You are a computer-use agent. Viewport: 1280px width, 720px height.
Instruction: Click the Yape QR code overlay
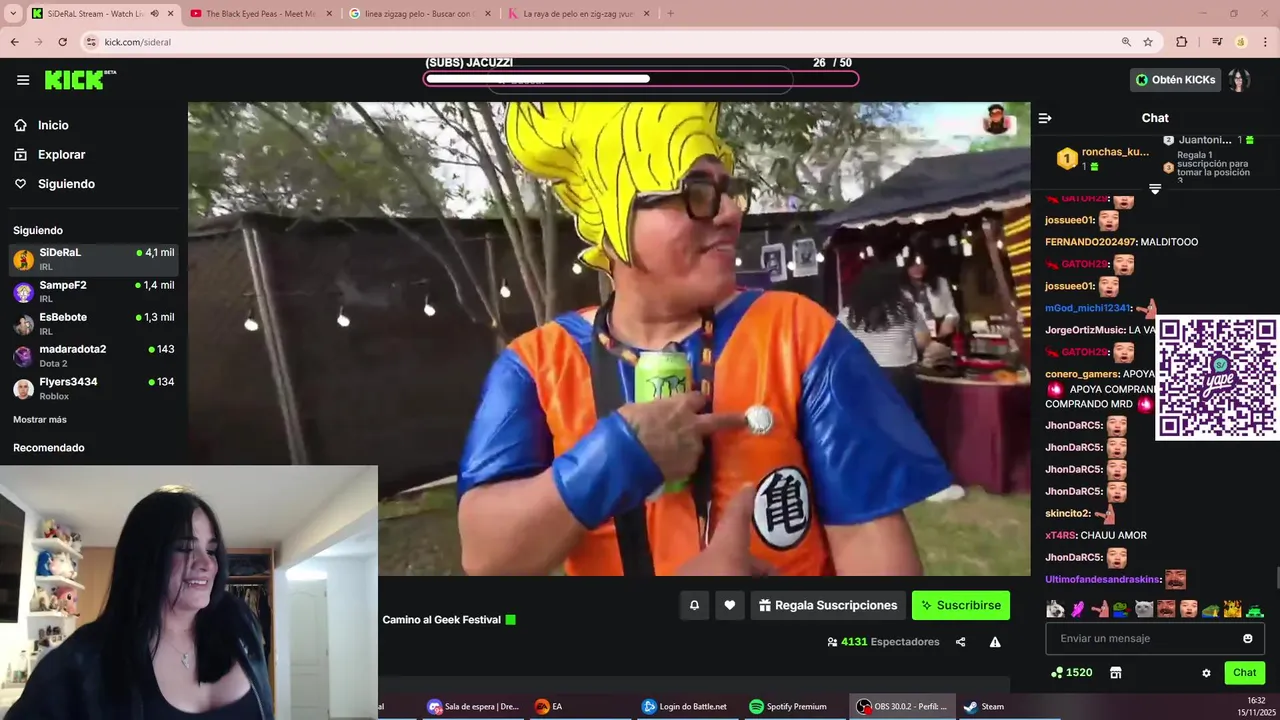(1217, 378)
